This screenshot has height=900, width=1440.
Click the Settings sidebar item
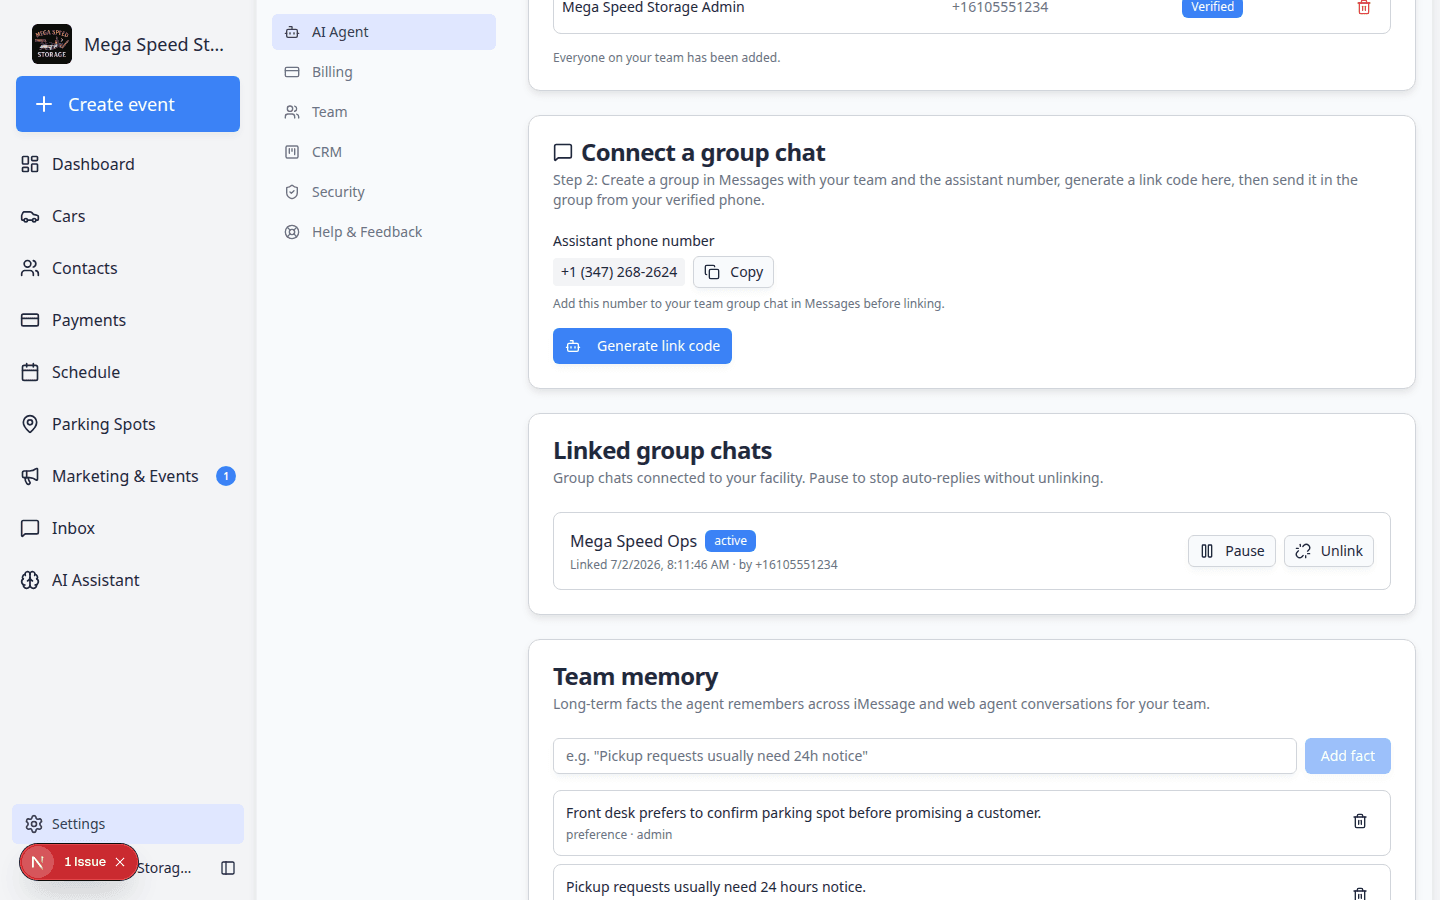[128, 824]
